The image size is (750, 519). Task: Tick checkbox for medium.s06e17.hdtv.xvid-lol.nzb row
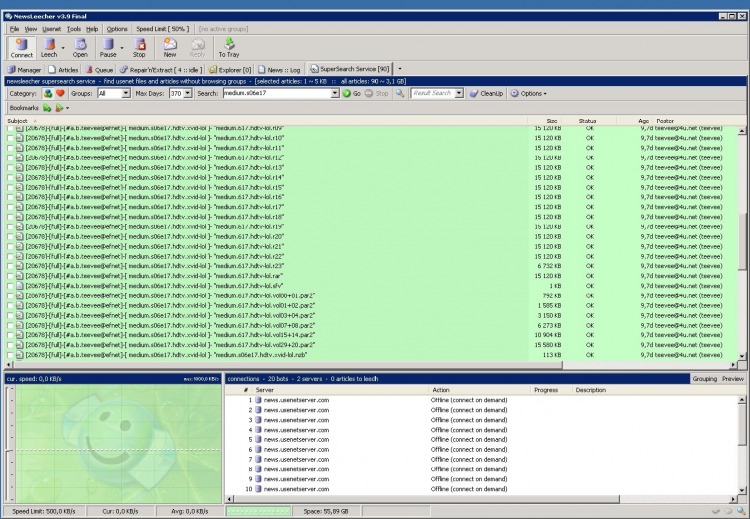pos(10,355)
